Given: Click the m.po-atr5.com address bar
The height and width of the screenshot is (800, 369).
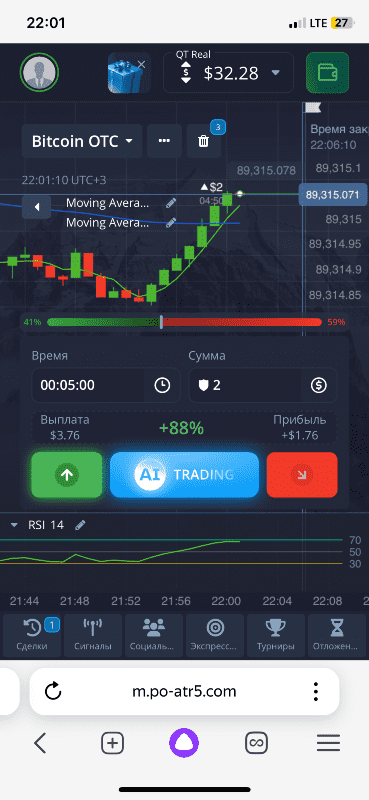Looking at the screenshot, I should pyautogui.click(x=184, y=692).
